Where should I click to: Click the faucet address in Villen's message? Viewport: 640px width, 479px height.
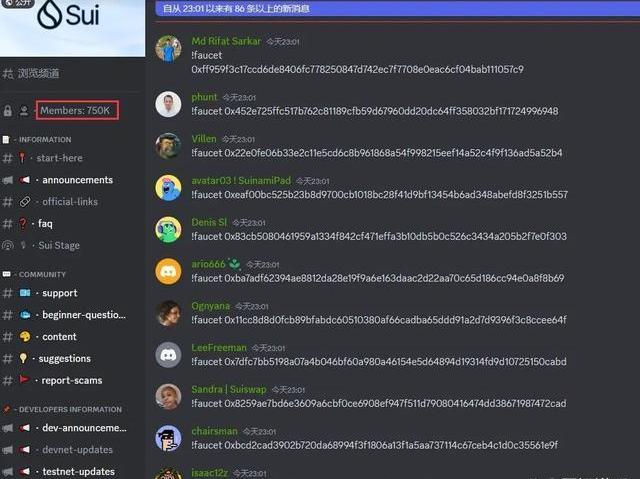pos(393,153)
